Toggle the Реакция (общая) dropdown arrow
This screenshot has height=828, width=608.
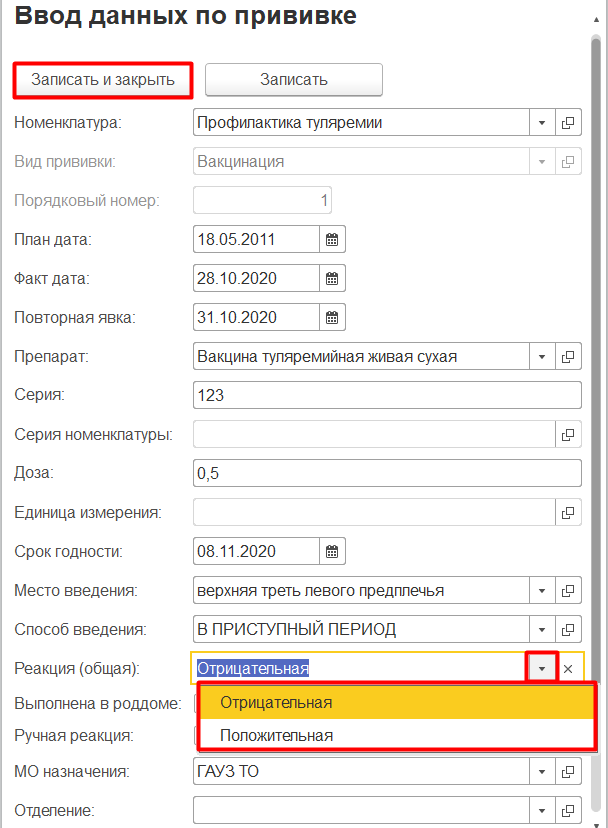coord(541,668)
